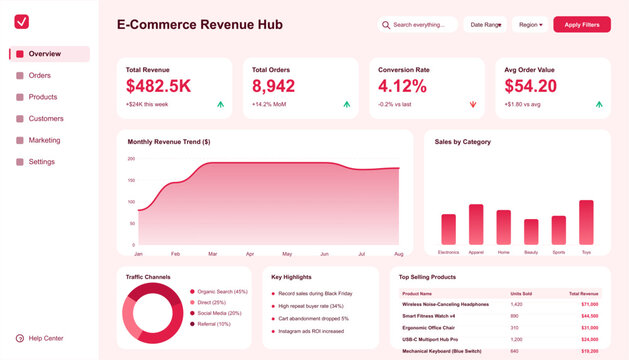
Task: Click the $44,500 revenue cell
Action: 590,316
